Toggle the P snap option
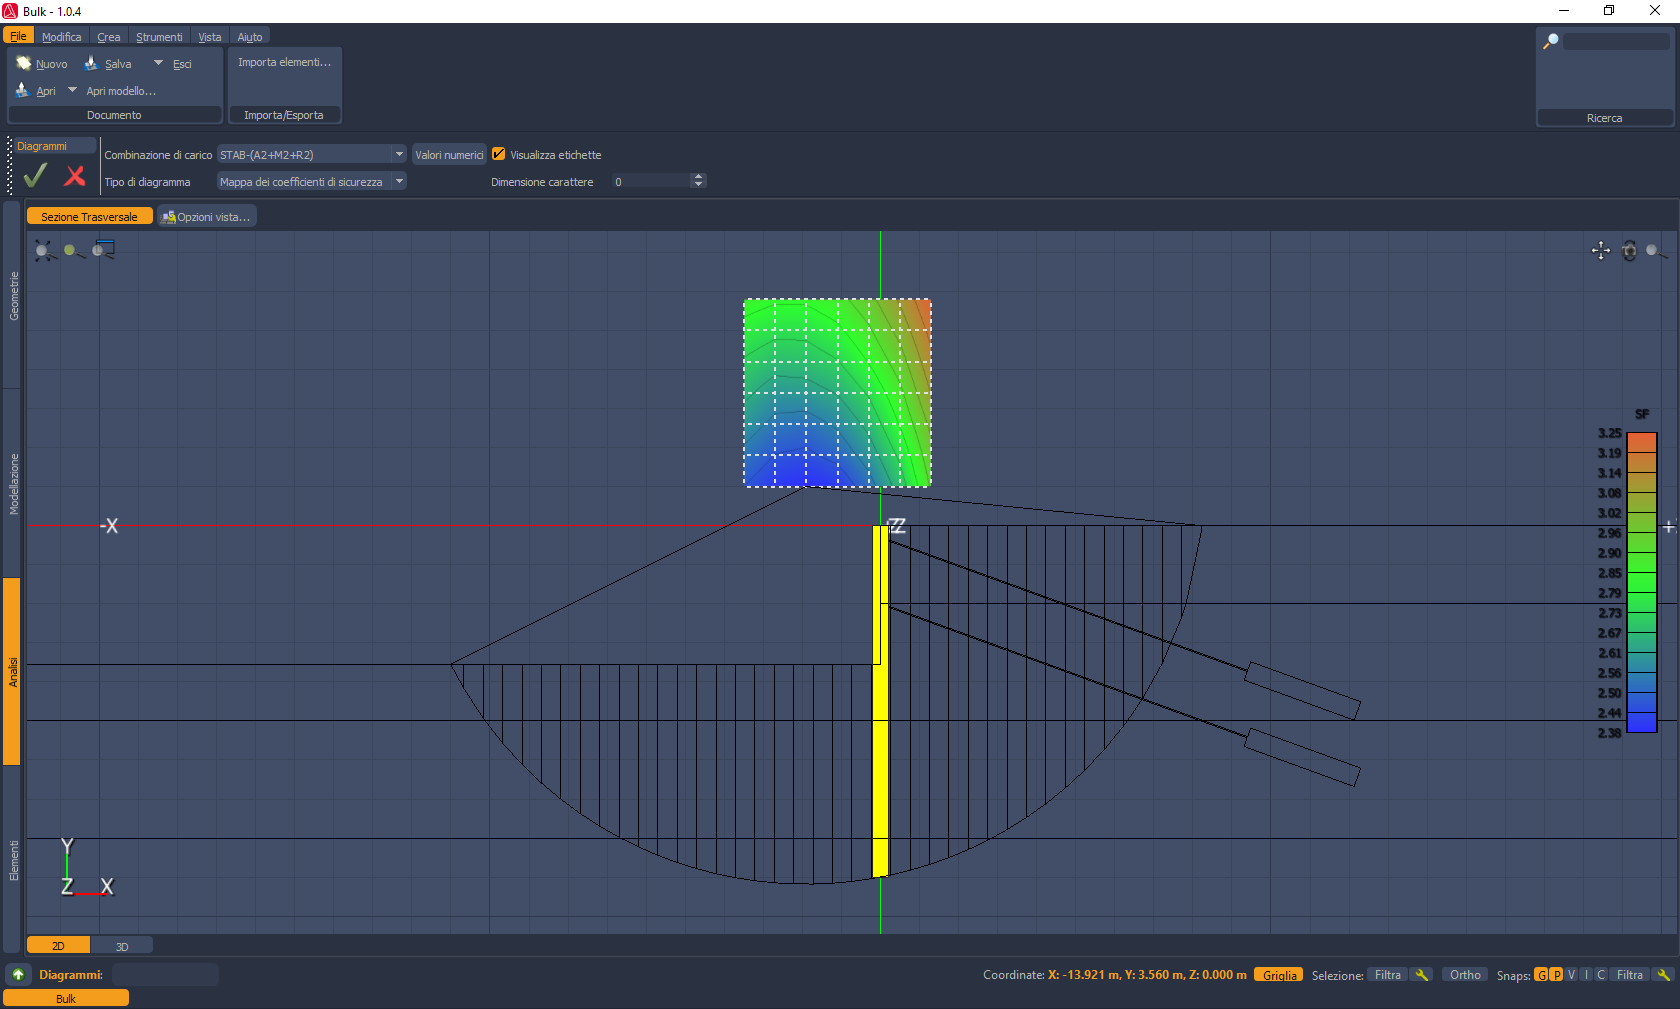This screenshot has height=1009, width=1680. pyautogui.click(x=1556, y=975)
